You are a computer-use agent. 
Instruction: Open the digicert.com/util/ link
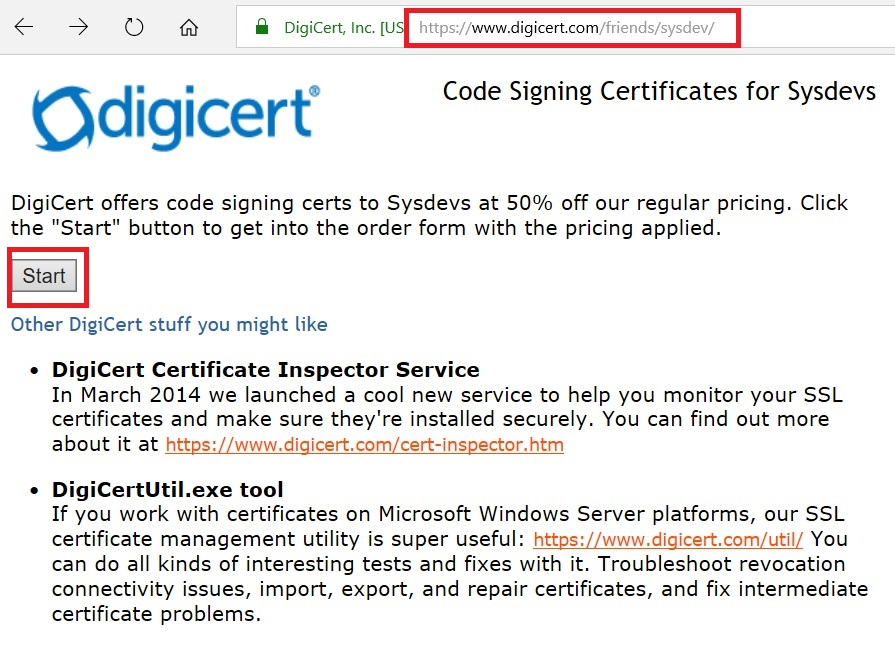[x=667, y=540]
